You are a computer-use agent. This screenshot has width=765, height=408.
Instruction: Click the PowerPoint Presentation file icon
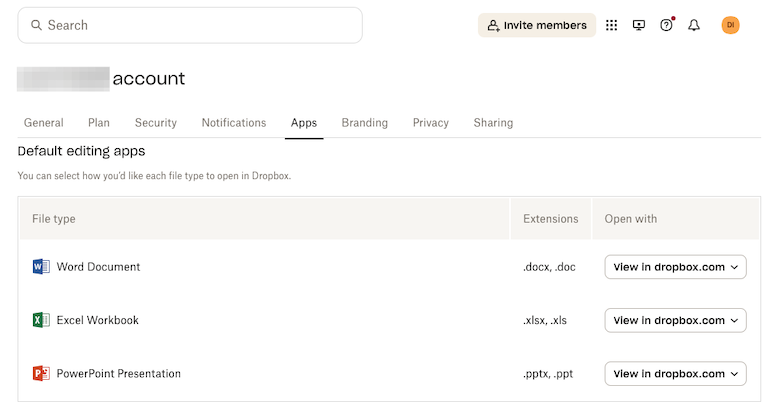41,373
